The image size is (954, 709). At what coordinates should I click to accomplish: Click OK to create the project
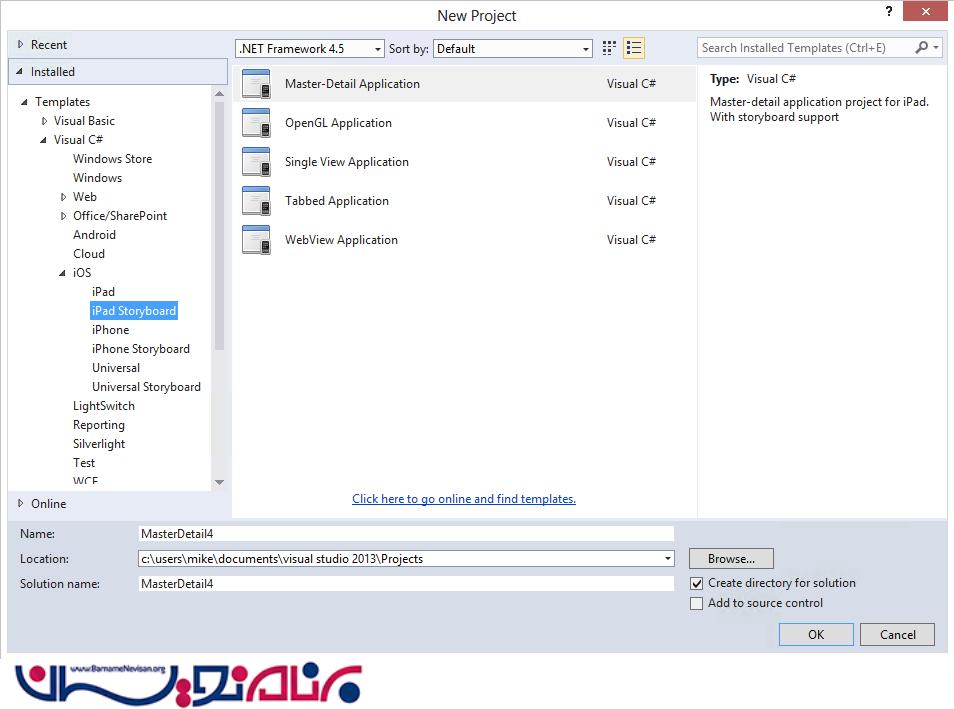(816, 635)
